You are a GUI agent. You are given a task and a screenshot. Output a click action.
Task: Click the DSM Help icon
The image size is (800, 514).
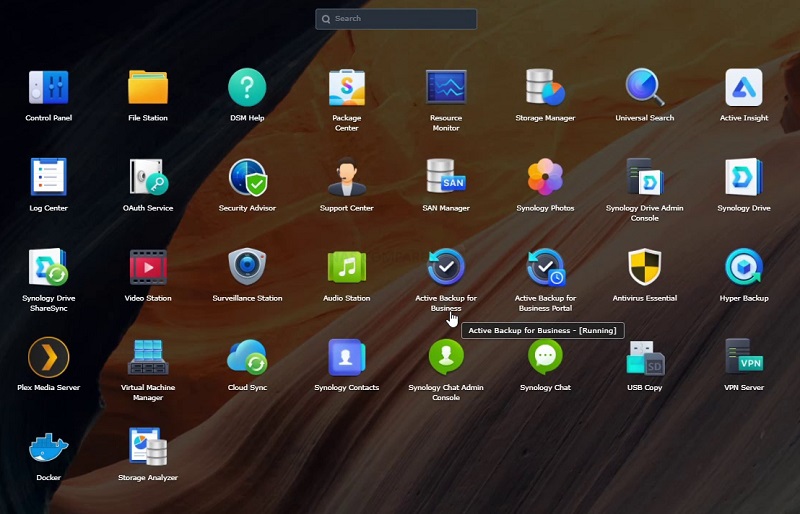pos(247,88)
